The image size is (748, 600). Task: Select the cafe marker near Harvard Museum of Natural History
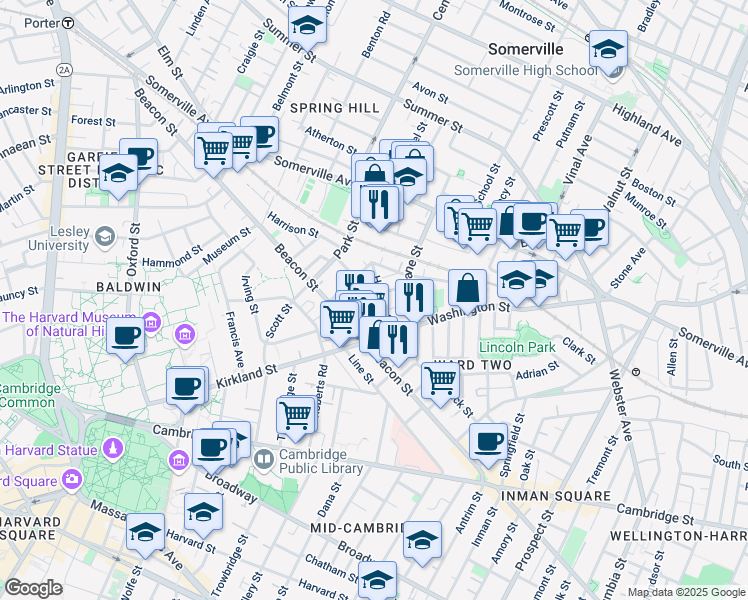click(x=125, y=336)
